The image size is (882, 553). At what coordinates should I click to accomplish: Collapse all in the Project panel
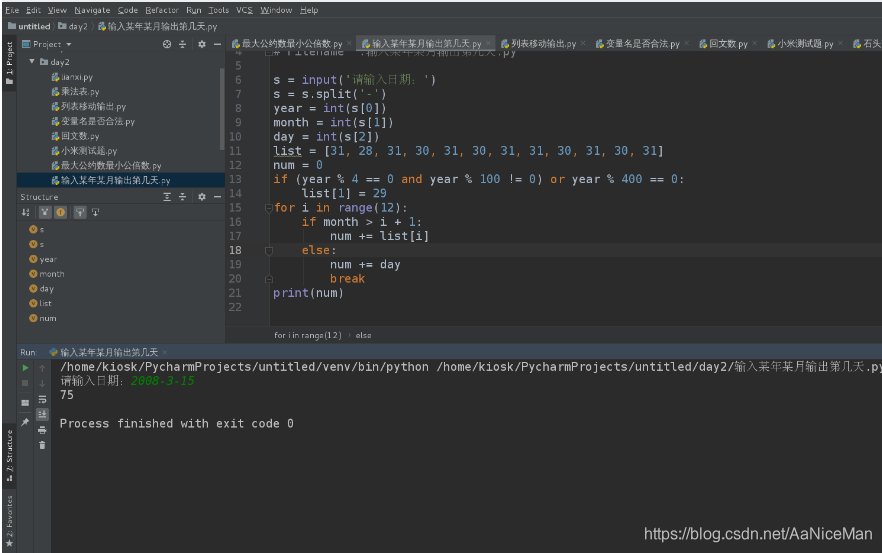[182, 44]
